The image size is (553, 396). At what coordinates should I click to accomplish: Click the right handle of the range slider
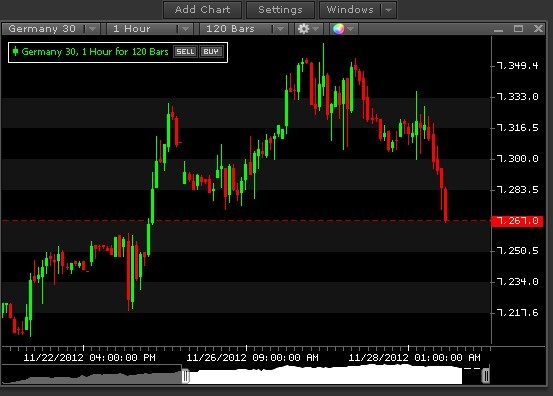[486, 376]
